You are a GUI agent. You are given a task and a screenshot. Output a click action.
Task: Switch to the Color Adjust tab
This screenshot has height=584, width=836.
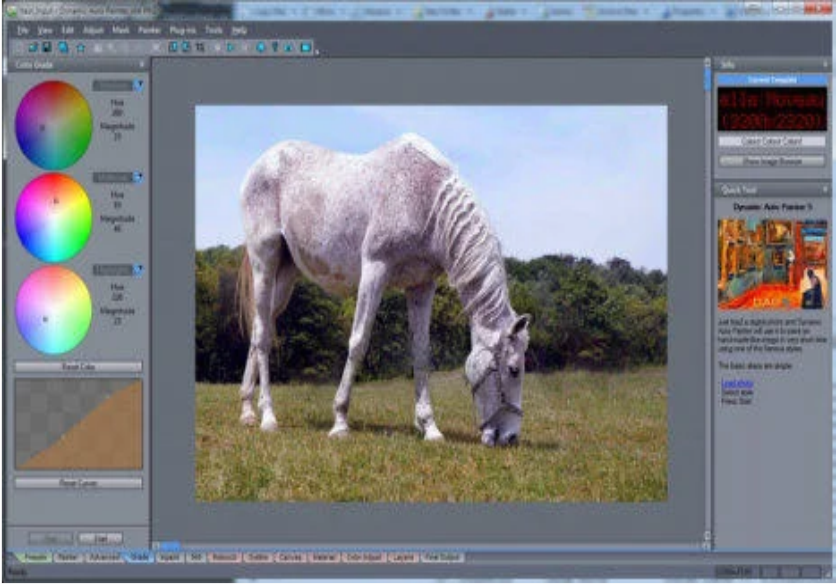point(364,557)
